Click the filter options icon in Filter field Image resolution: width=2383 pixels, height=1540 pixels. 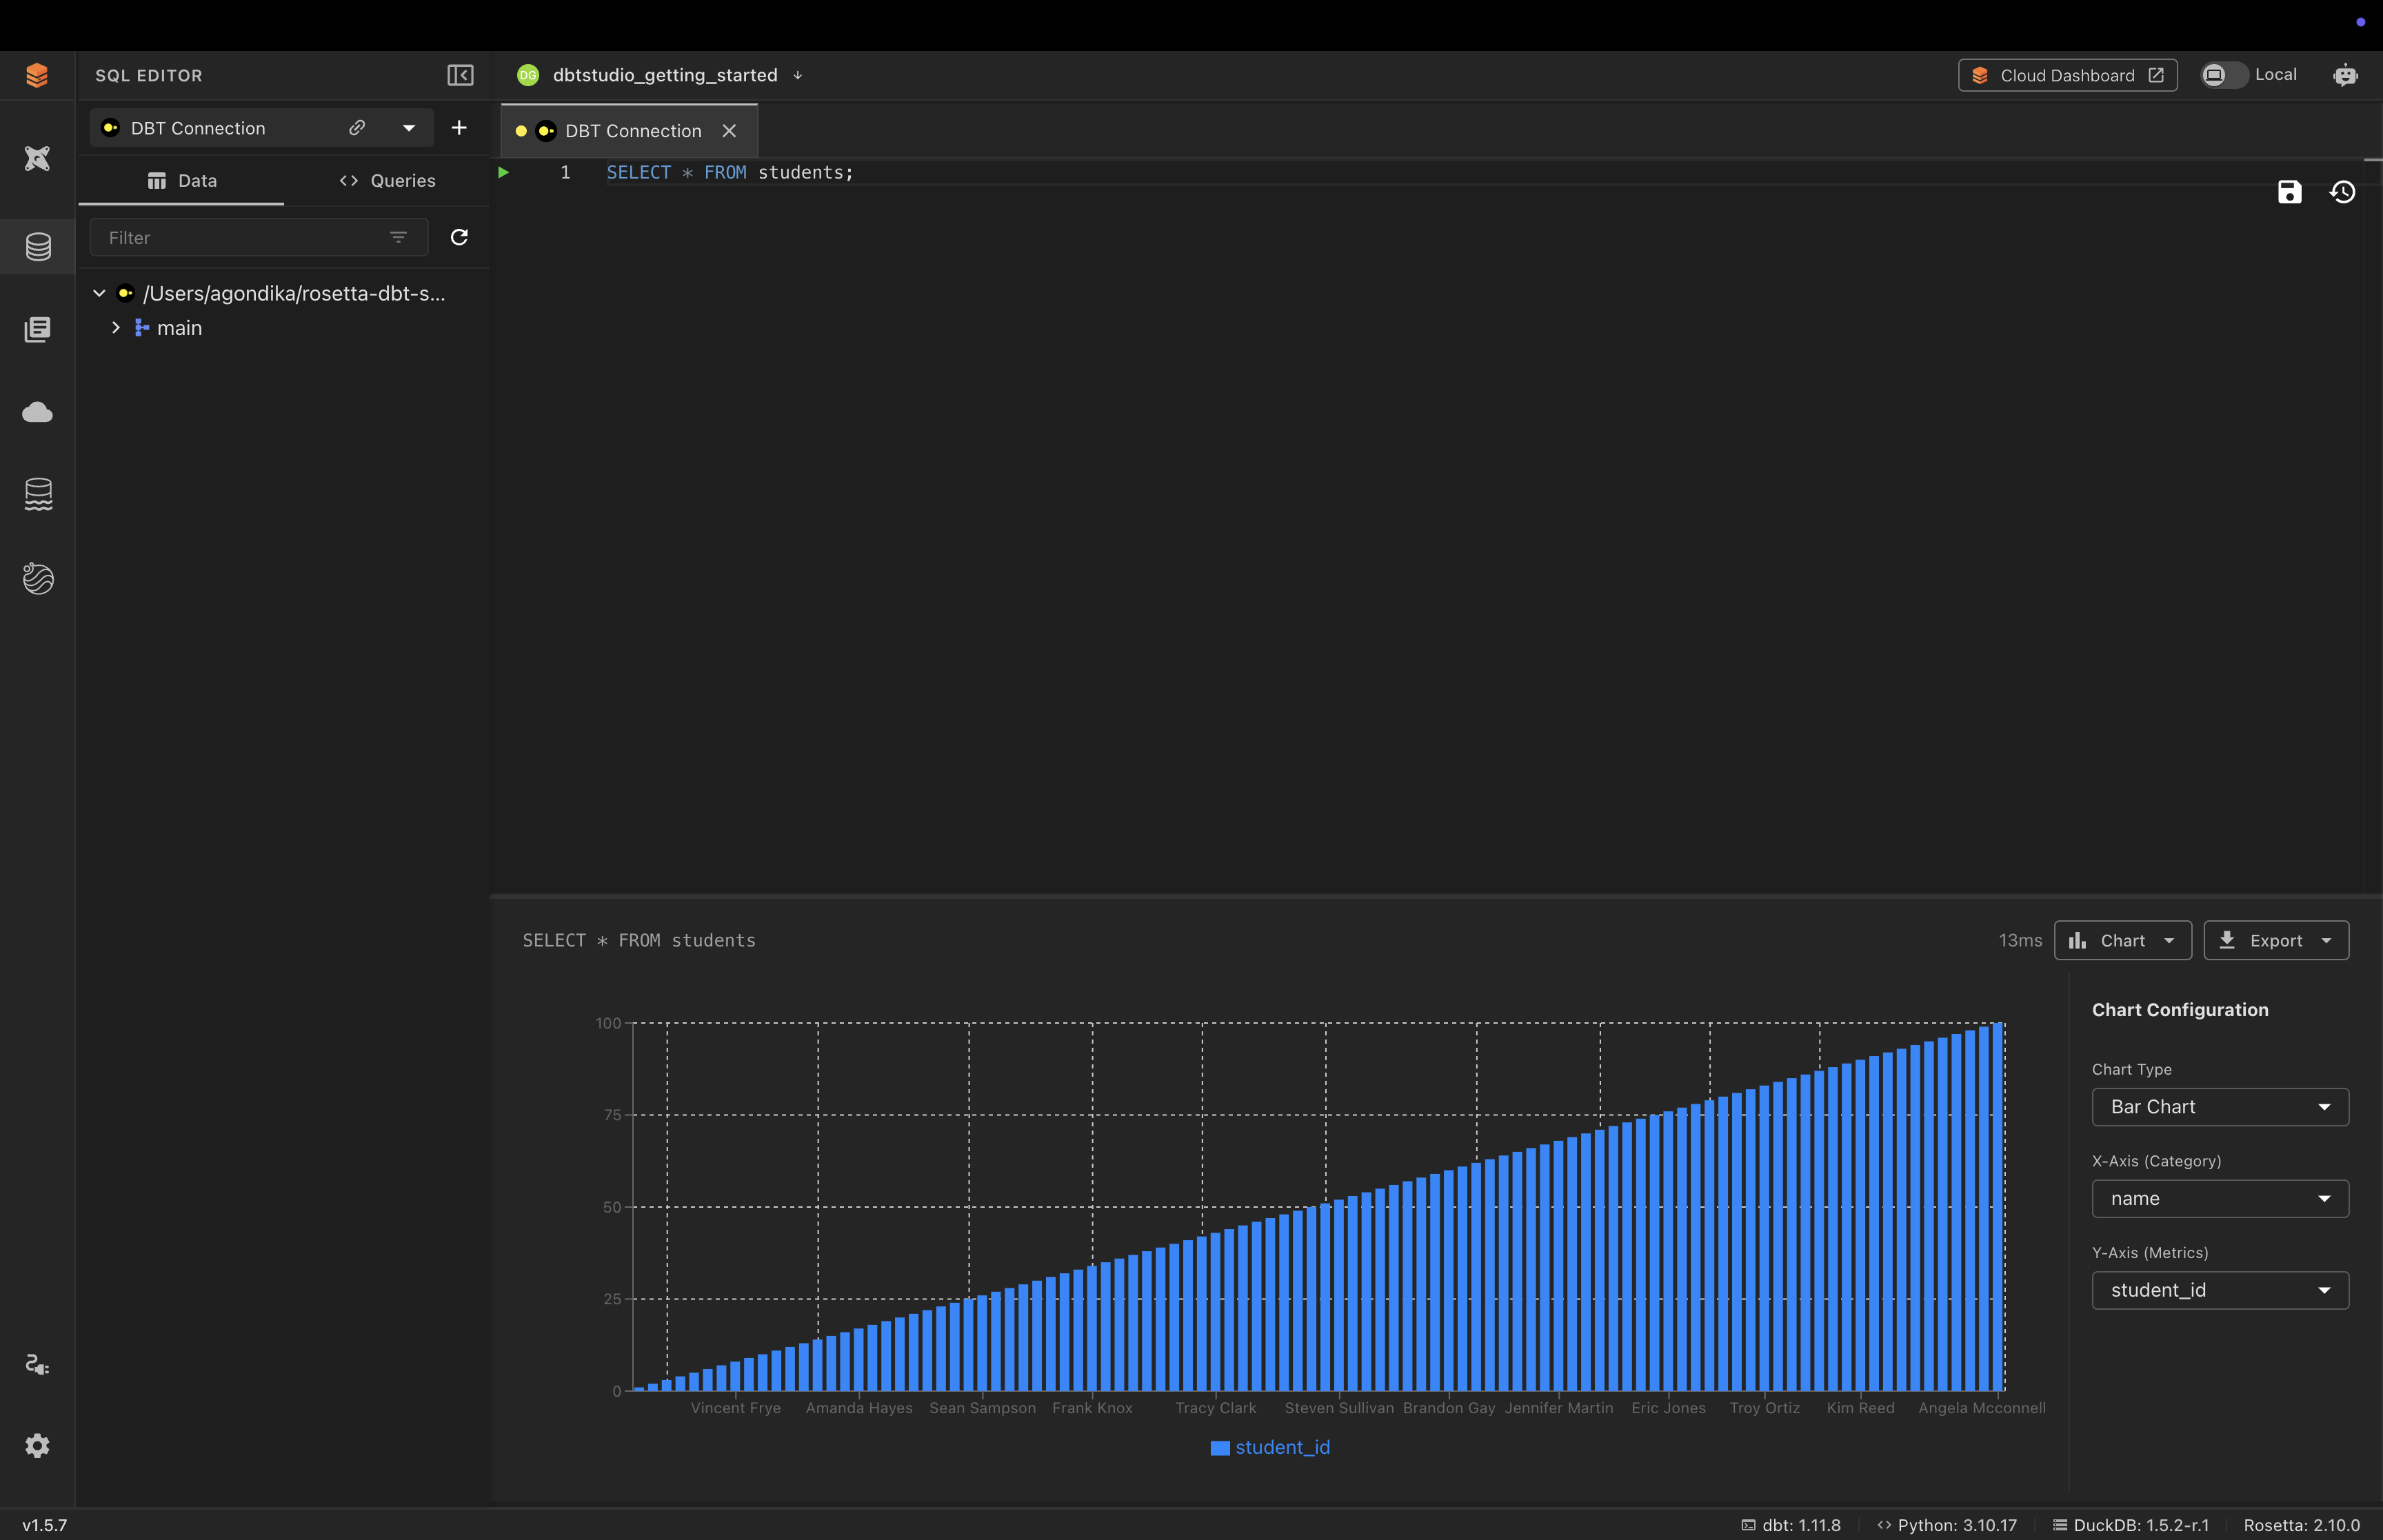(398, 238)
